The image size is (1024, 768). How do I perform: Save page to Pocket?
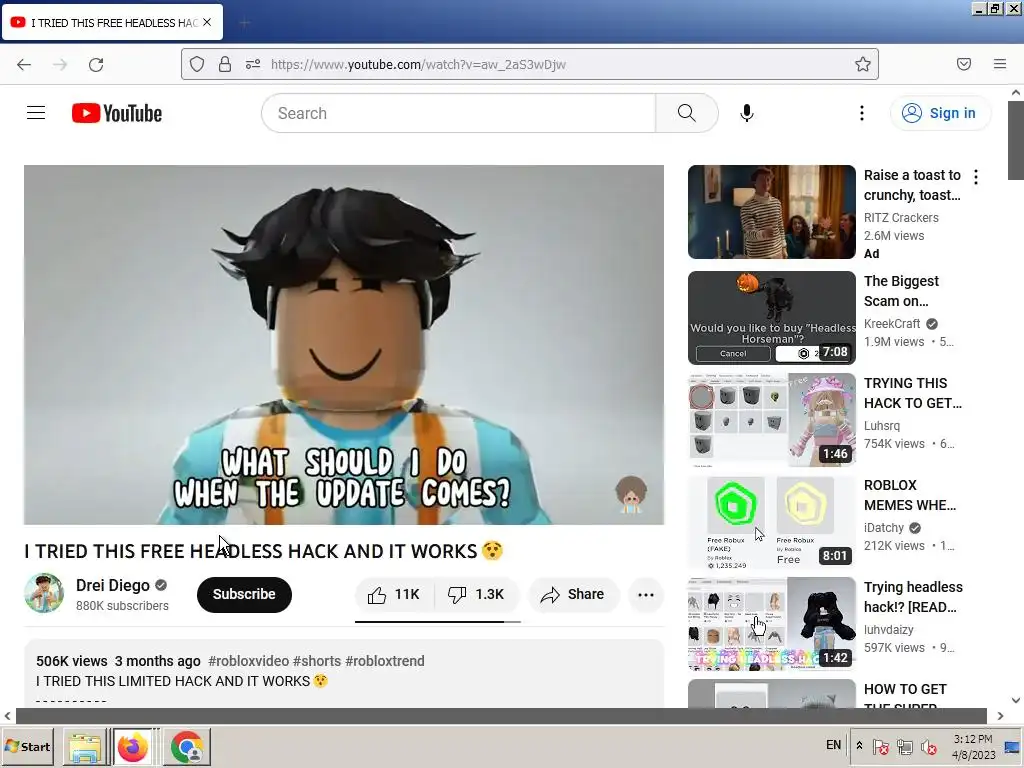tap(963, 64)
